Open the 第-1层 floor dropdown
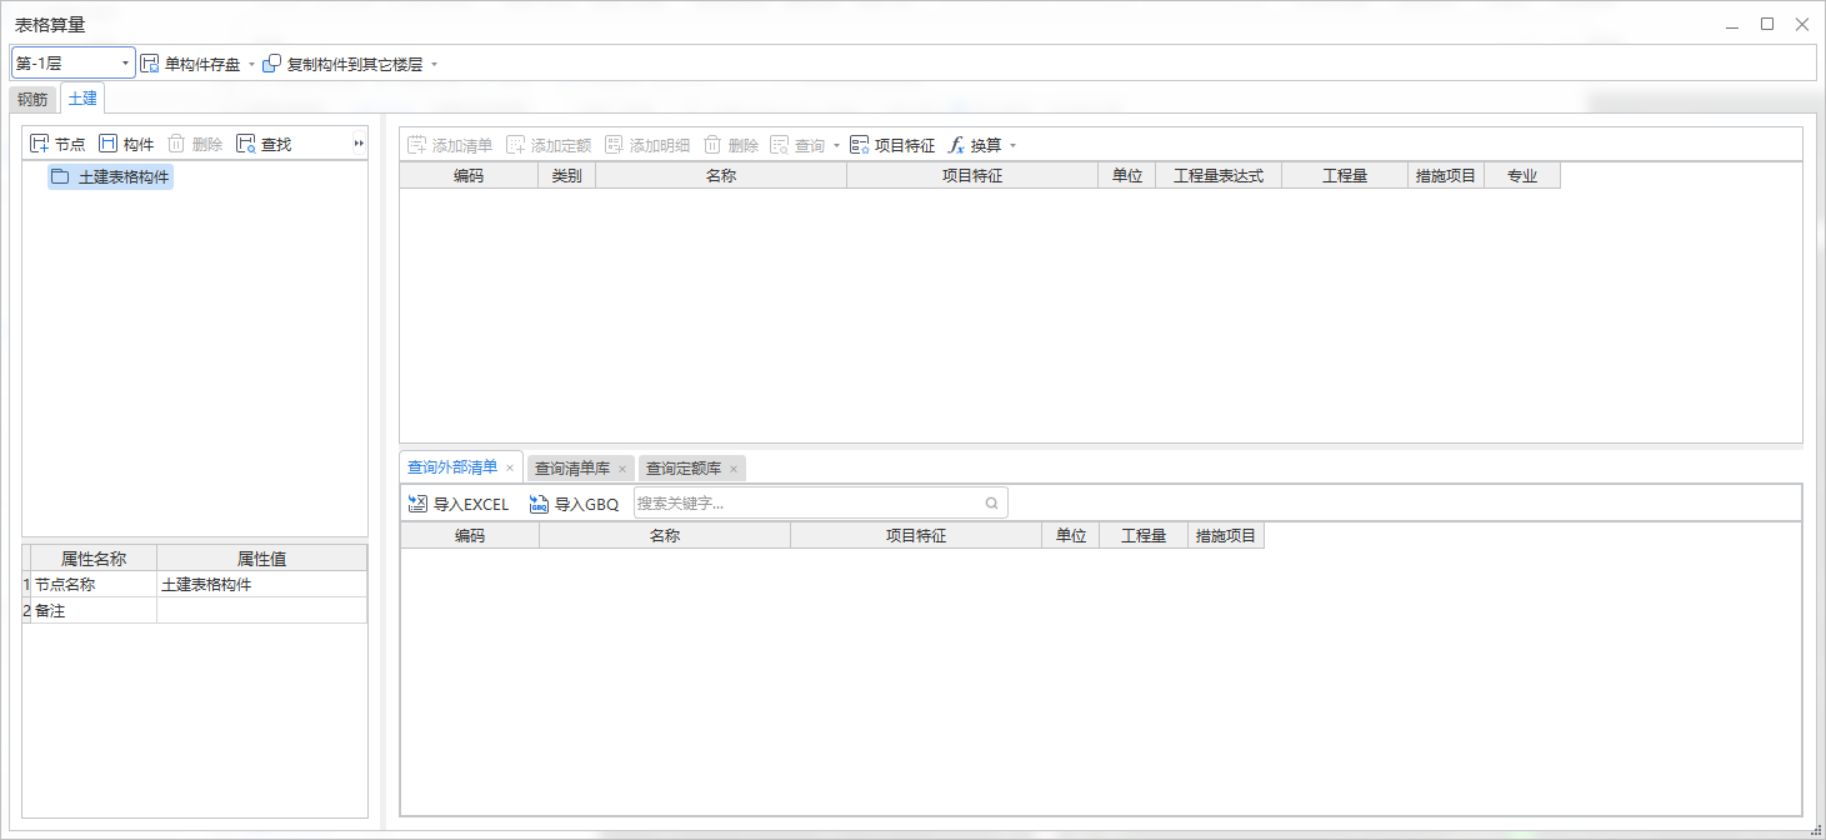 click(x=73, y=63)
